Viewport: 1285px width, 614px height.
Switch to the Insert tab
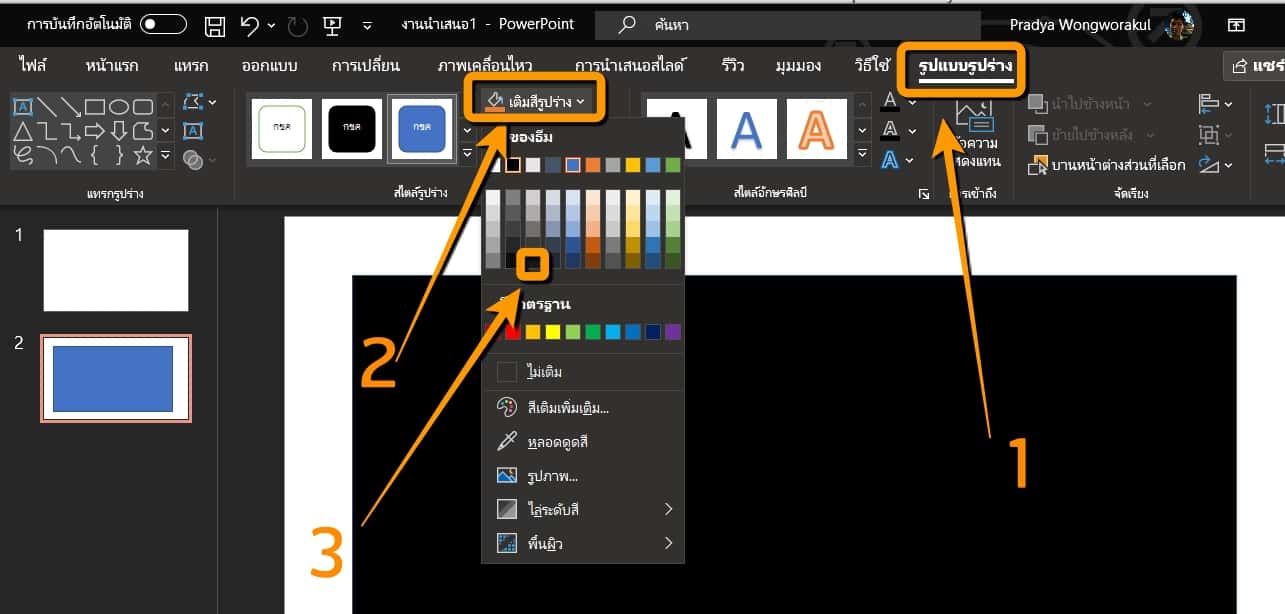[191, 66]
